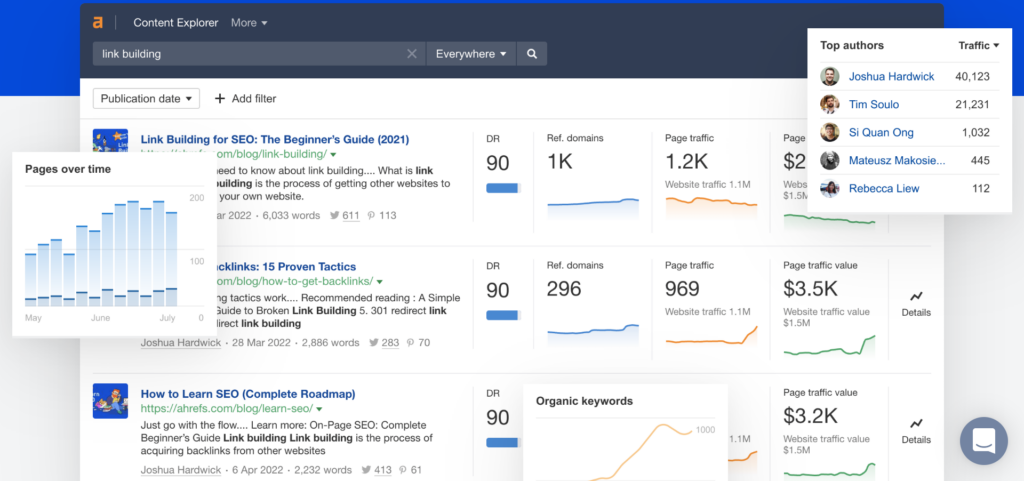Expand the Everywhere search scope dropdown
Screen dimensions: 1024x481
471,54
